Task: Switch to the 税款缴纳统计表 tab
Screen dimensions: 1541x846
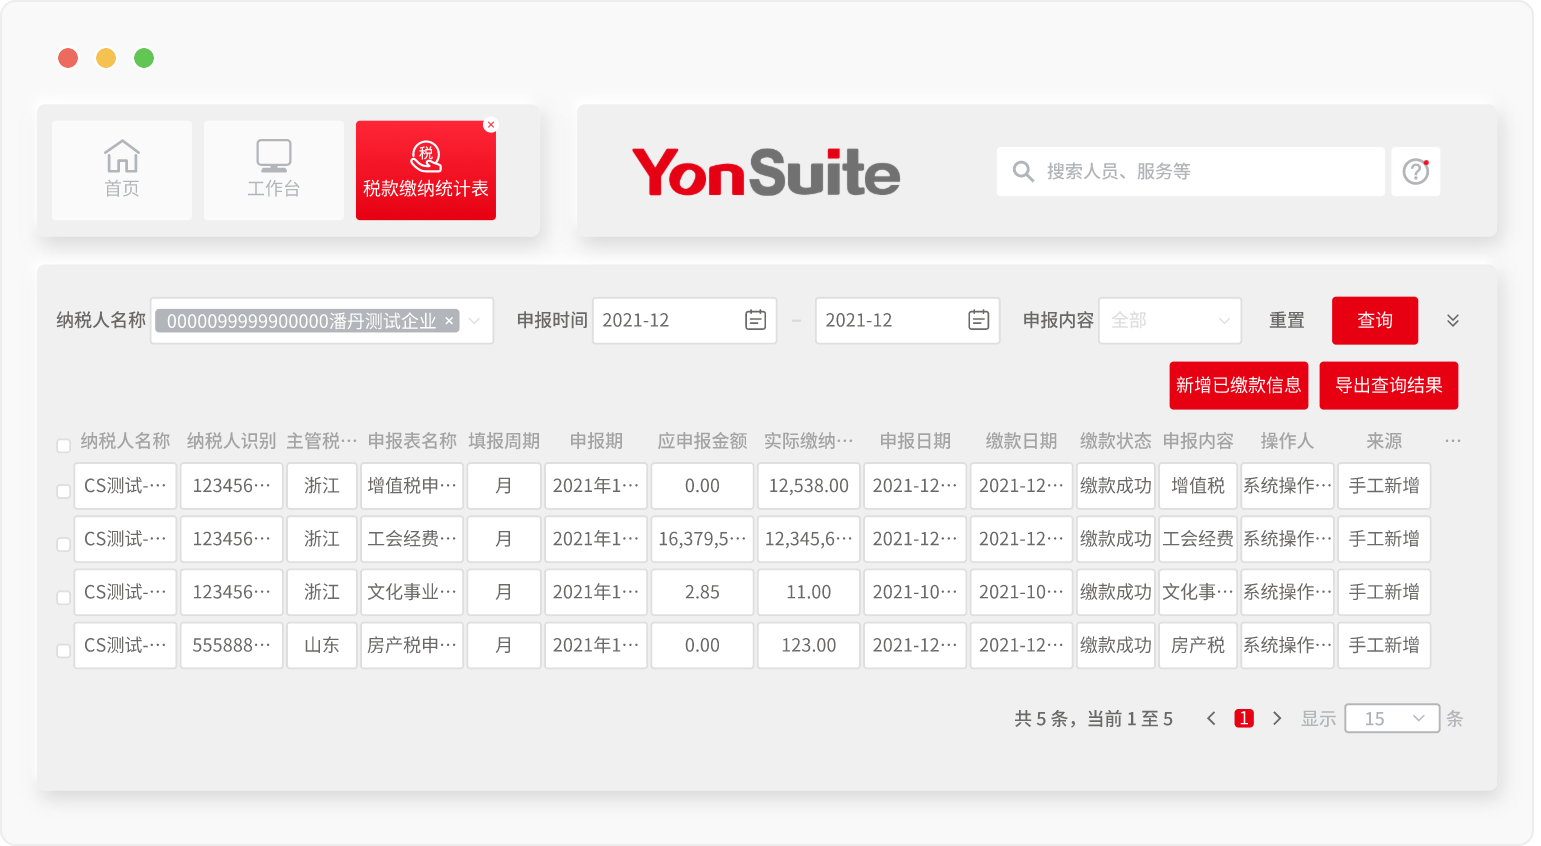Action: click(425, 171)
